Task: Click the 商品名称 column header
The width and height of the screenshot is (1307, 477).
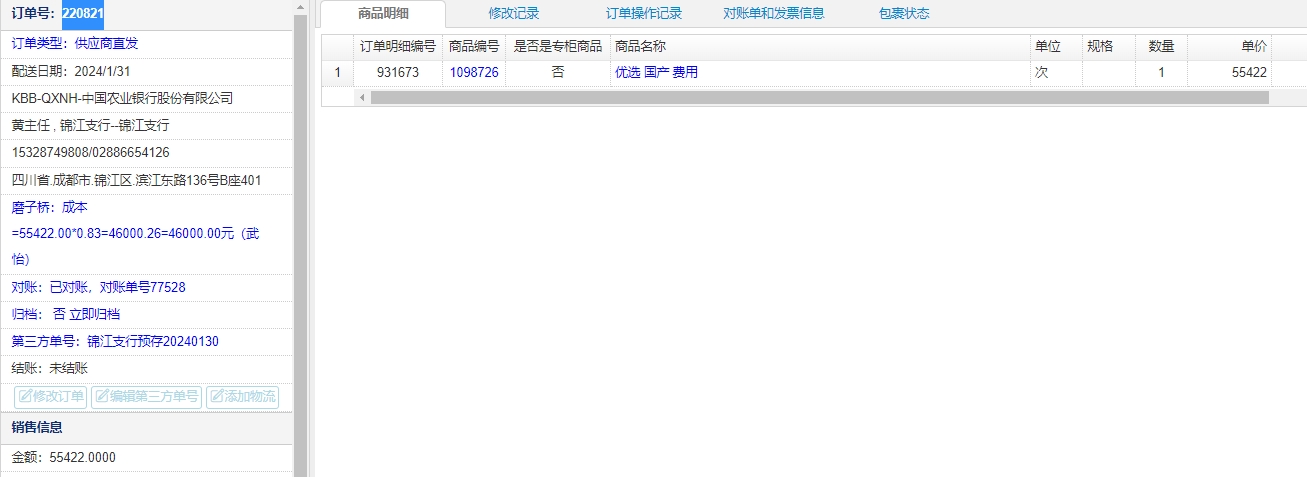Action: (820, 46)
